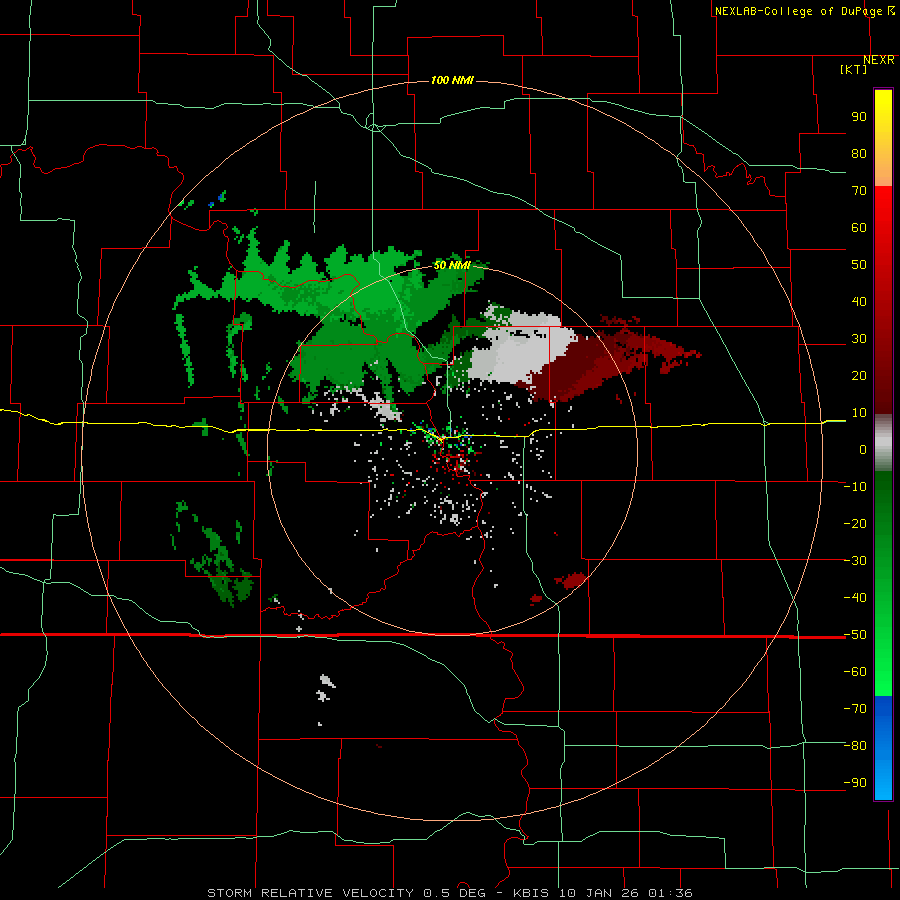Viewport: 900px width, 900px height.
Task: Select the -50 value on velocity scale
Action: click(x=855, y=635)
